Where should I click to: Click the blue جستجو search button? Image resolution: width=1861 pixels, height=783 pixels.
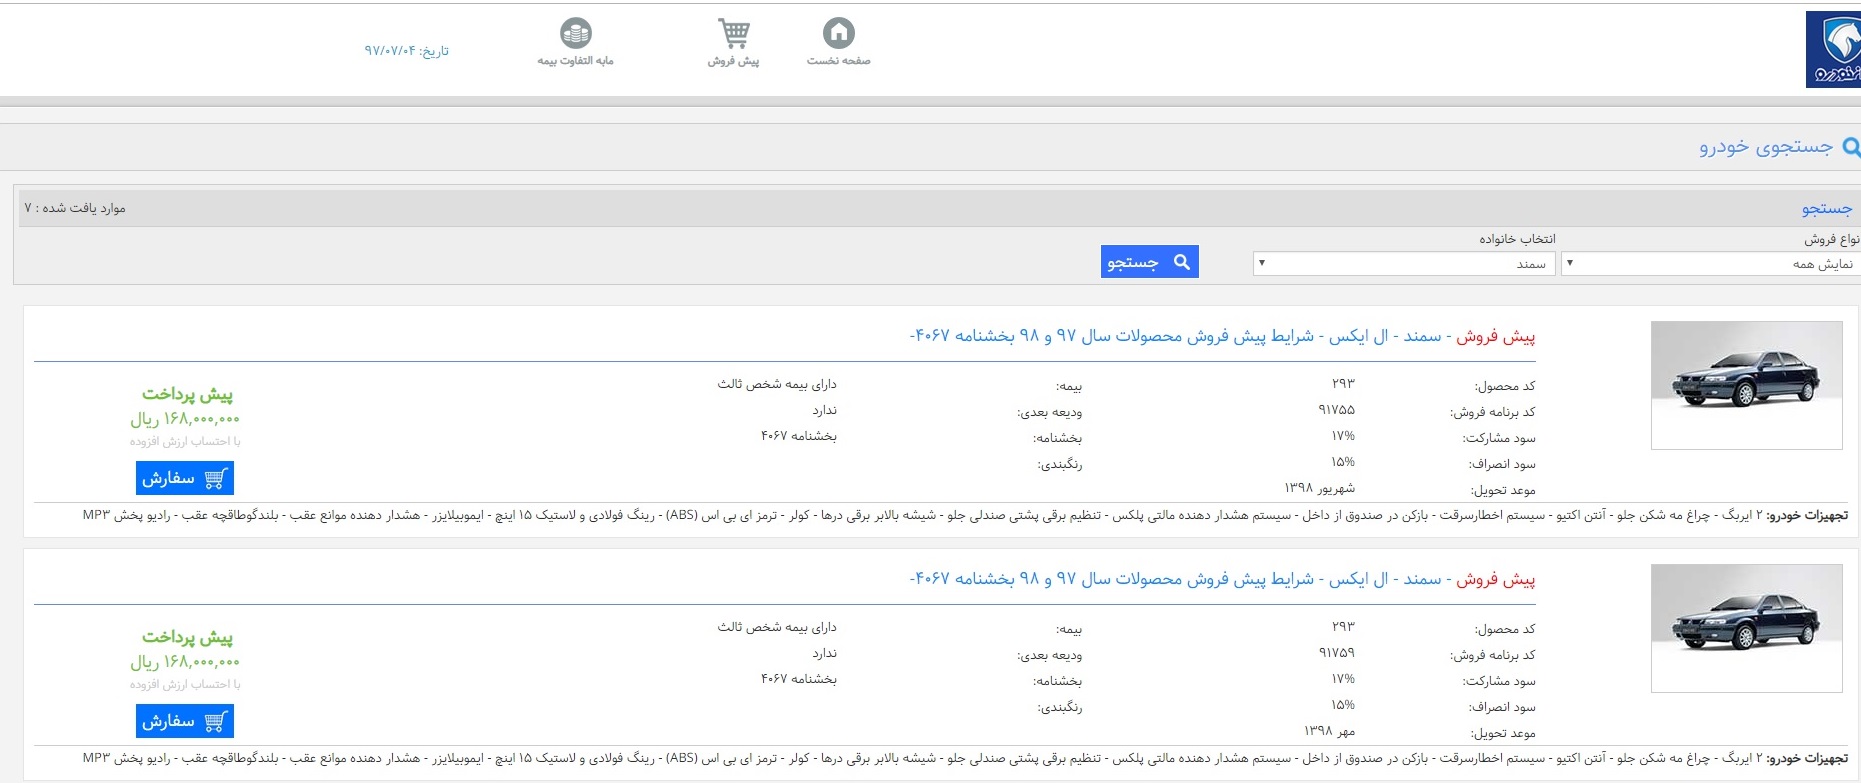tap(1149, 262)
